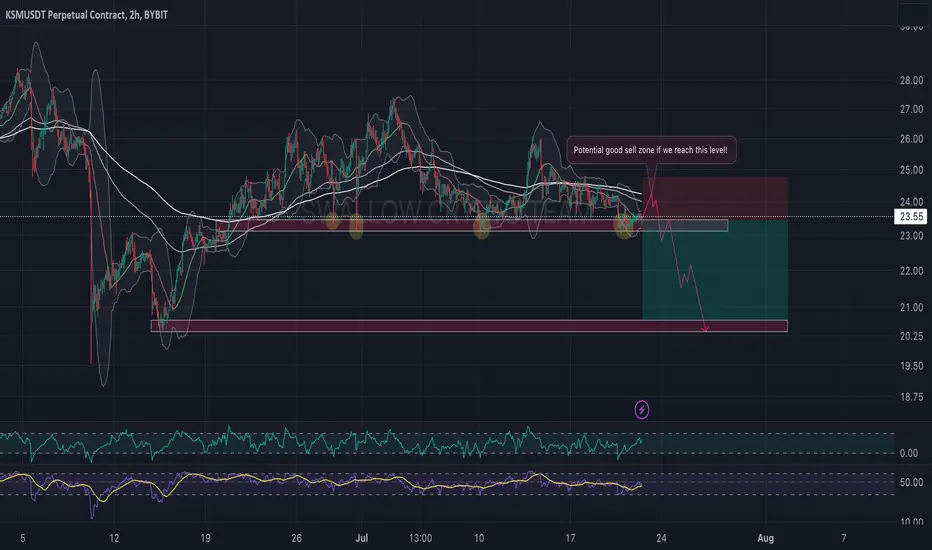Click the lower support rectangle near 20.50
932x550 pixels.
pos(469,326)
